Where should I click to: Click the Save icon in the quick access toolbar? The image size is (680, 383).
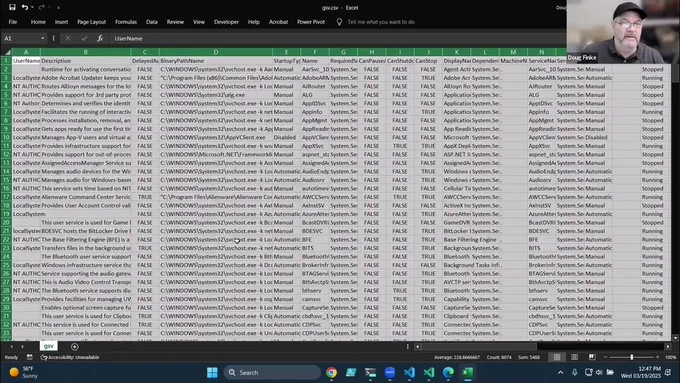click(12, 7)
